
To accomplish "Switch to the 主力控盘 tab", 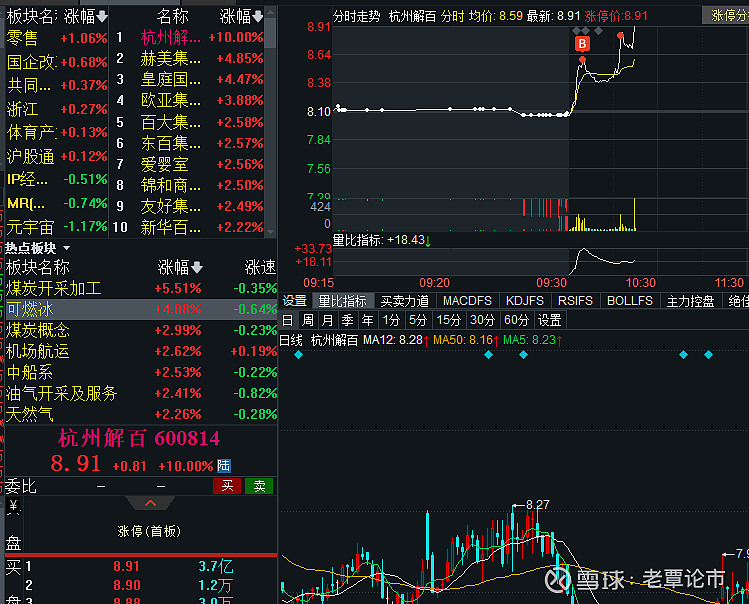I will [690, 301].
